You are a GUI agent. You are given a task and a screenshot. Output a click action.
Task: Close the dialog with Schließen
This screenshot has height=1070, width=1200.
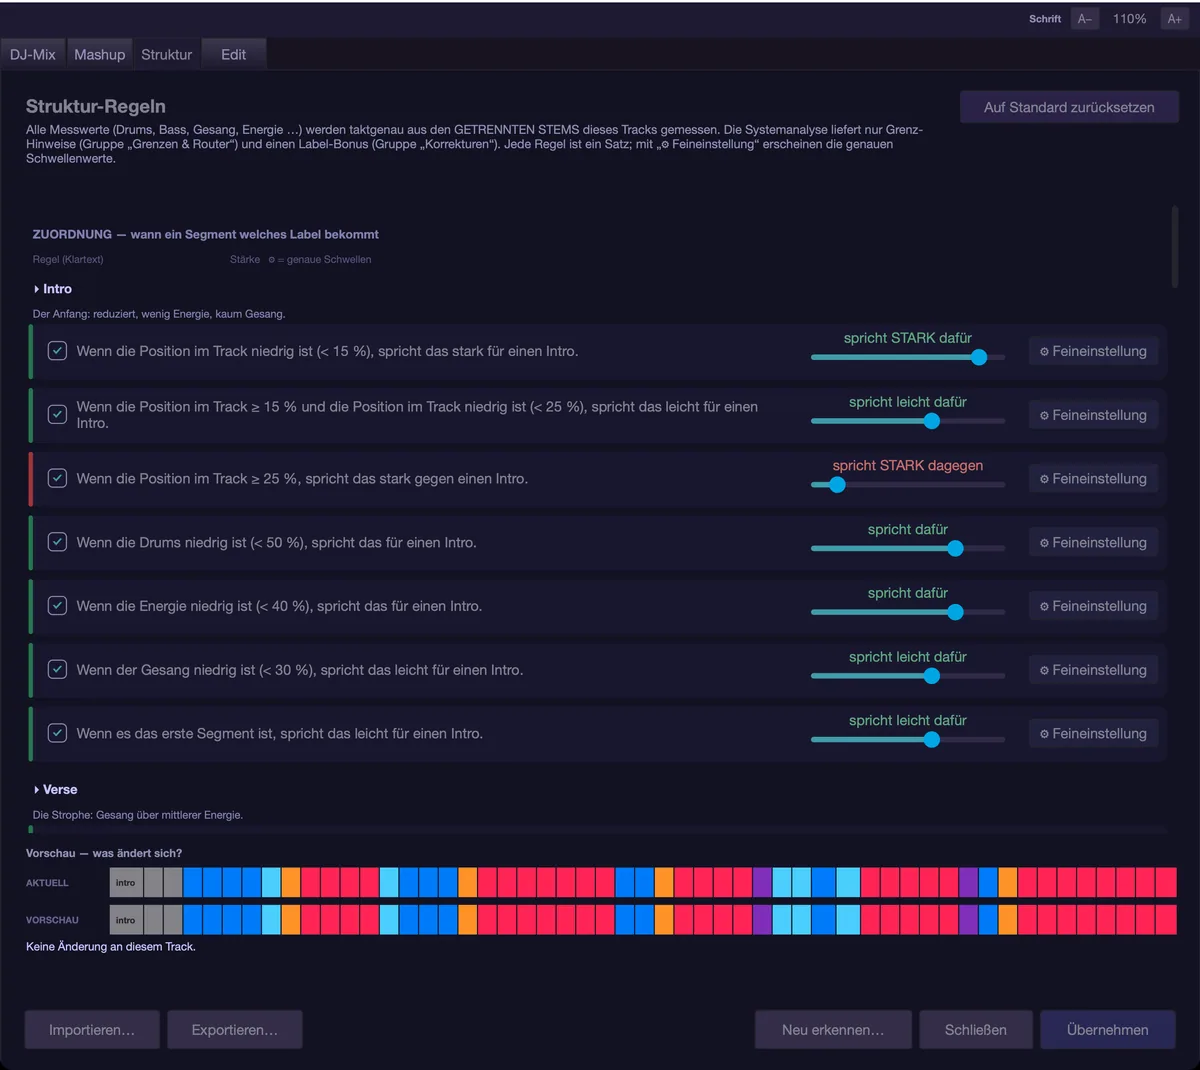click(976, 1030)
